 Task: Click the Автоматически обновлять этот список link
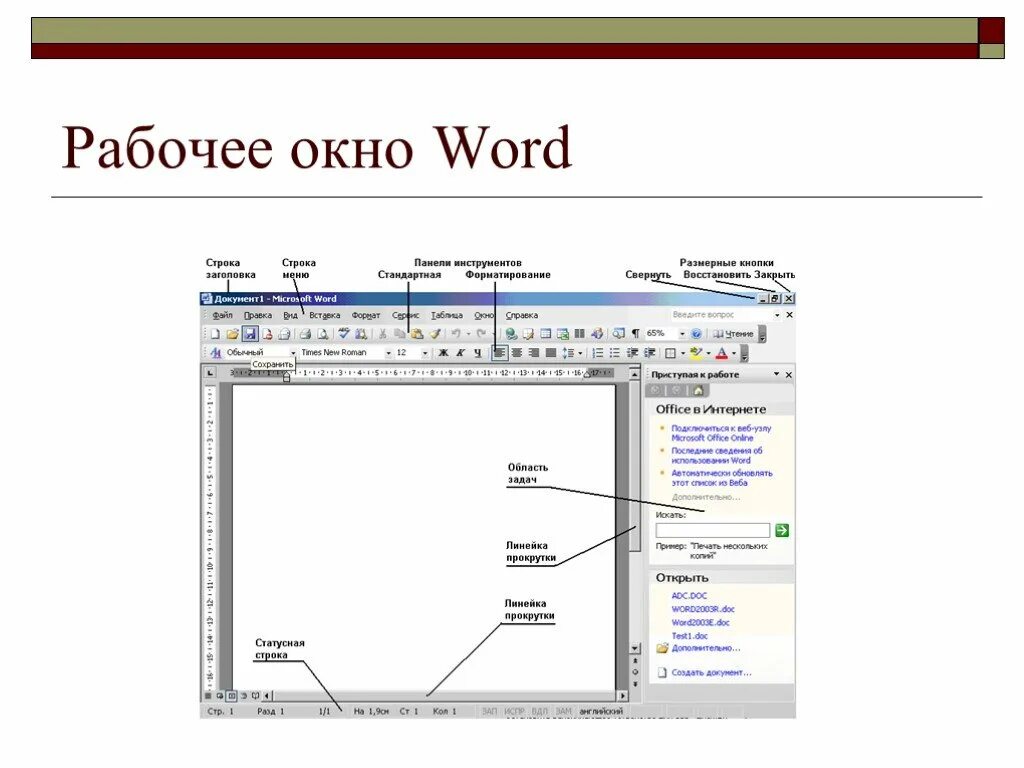[x=722, y=477]
